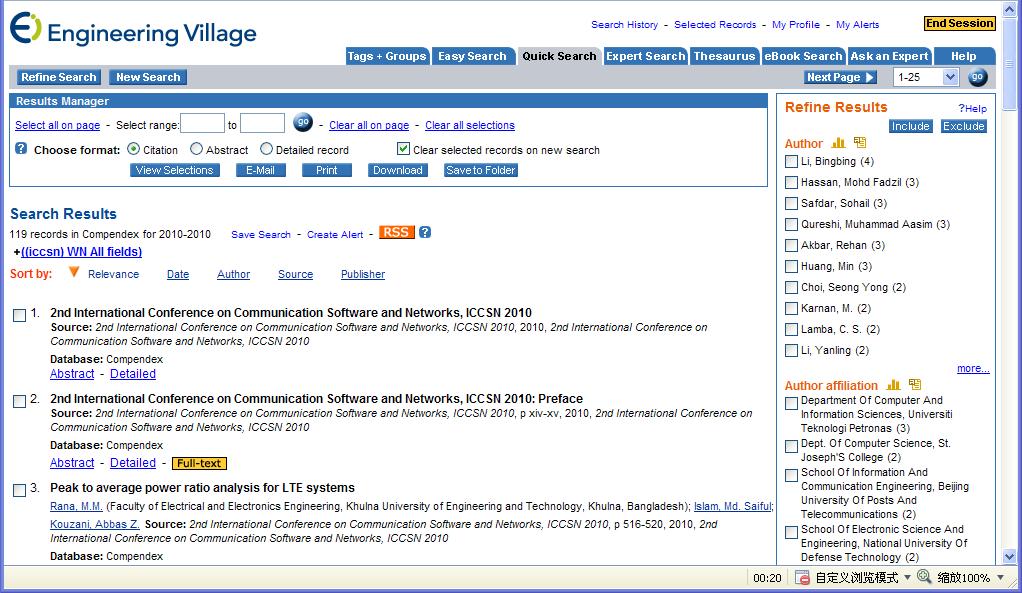Go to the Expert Search tab

[646, 56]
